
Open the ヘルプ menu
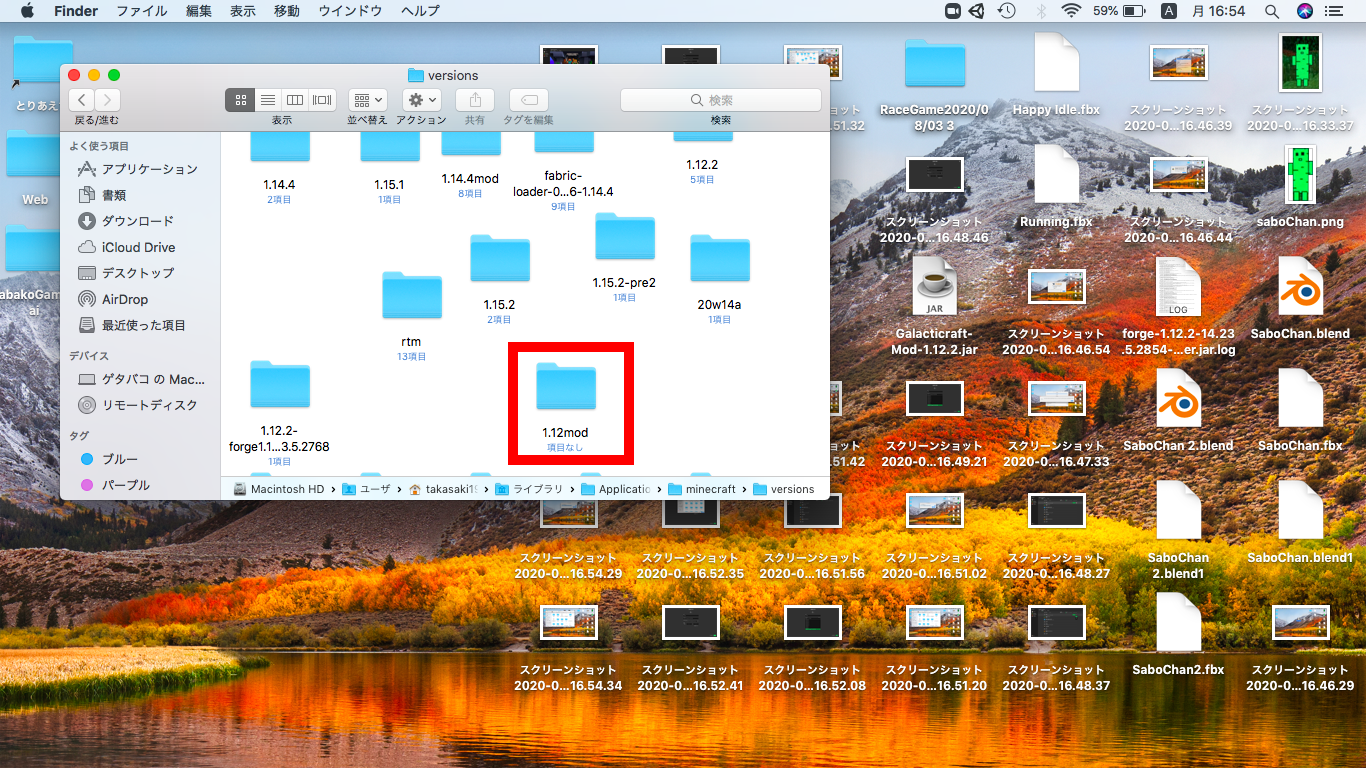(x=420, y=11)
